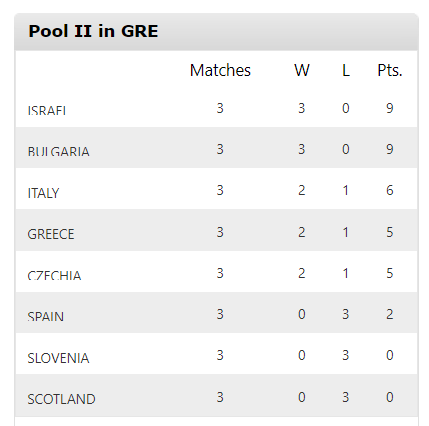Click the L column header
429x426 pixels.
pos(346,70)
